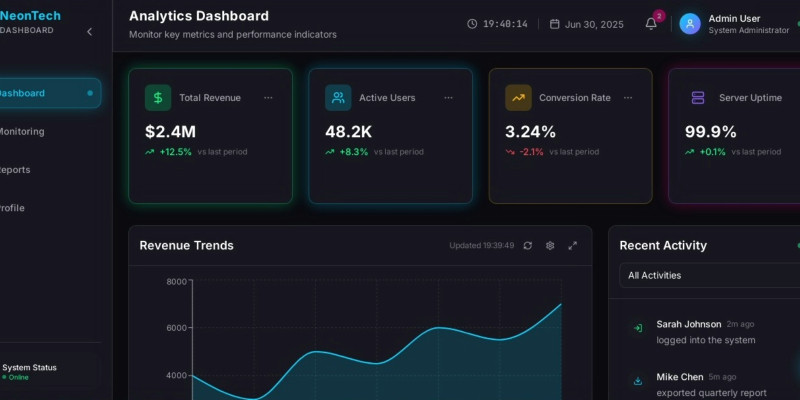Image resolution: width=800 pixels, height=400 pixels.
Task: Click the Total Revenue dollar icon
Action: (157, 98)
